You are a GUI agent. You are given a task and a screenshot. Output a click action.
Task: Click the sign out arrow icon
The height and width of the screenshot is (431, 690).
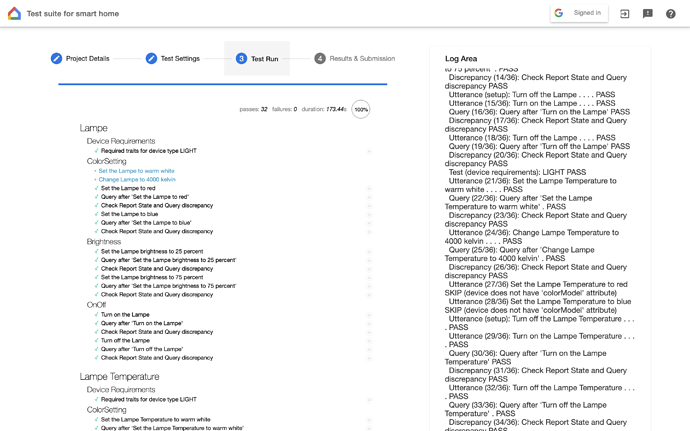[624, 14]
